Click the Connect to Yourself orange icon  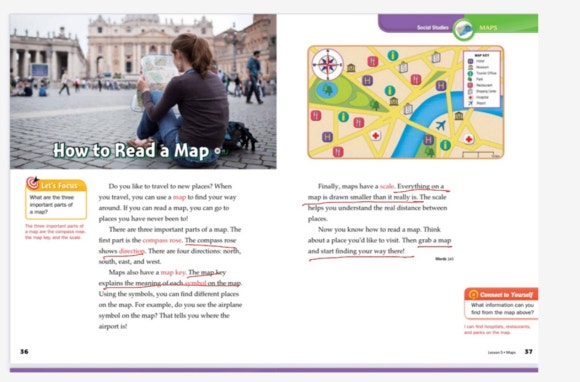[473, 294]
